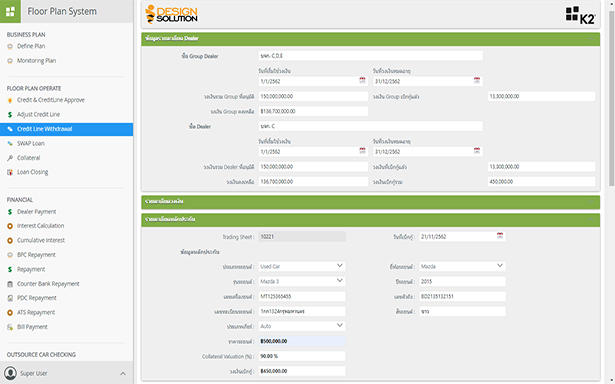The width and height of the screenshot is (615, 384).
Task: Click the Loan Closing icon
Action: 10,172
